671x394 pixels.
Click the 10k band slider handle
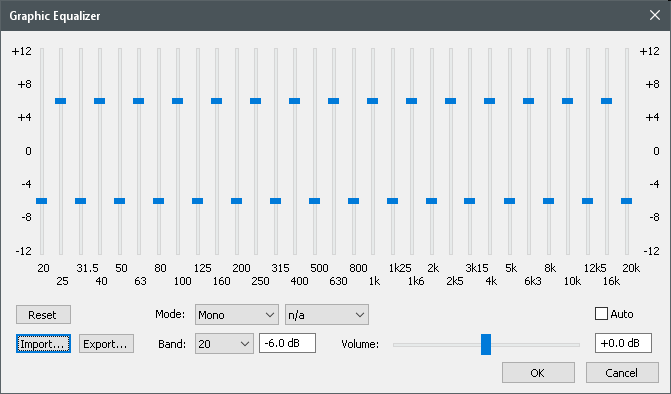[567, 101]
